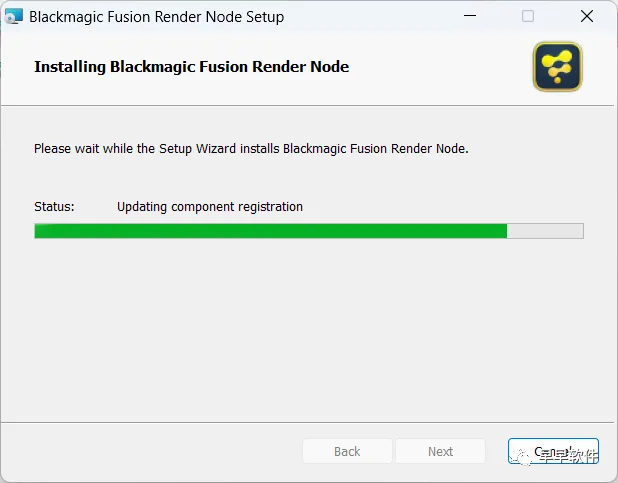
Task: Click white banner space between heading and logo
Action: pos(439,67)
